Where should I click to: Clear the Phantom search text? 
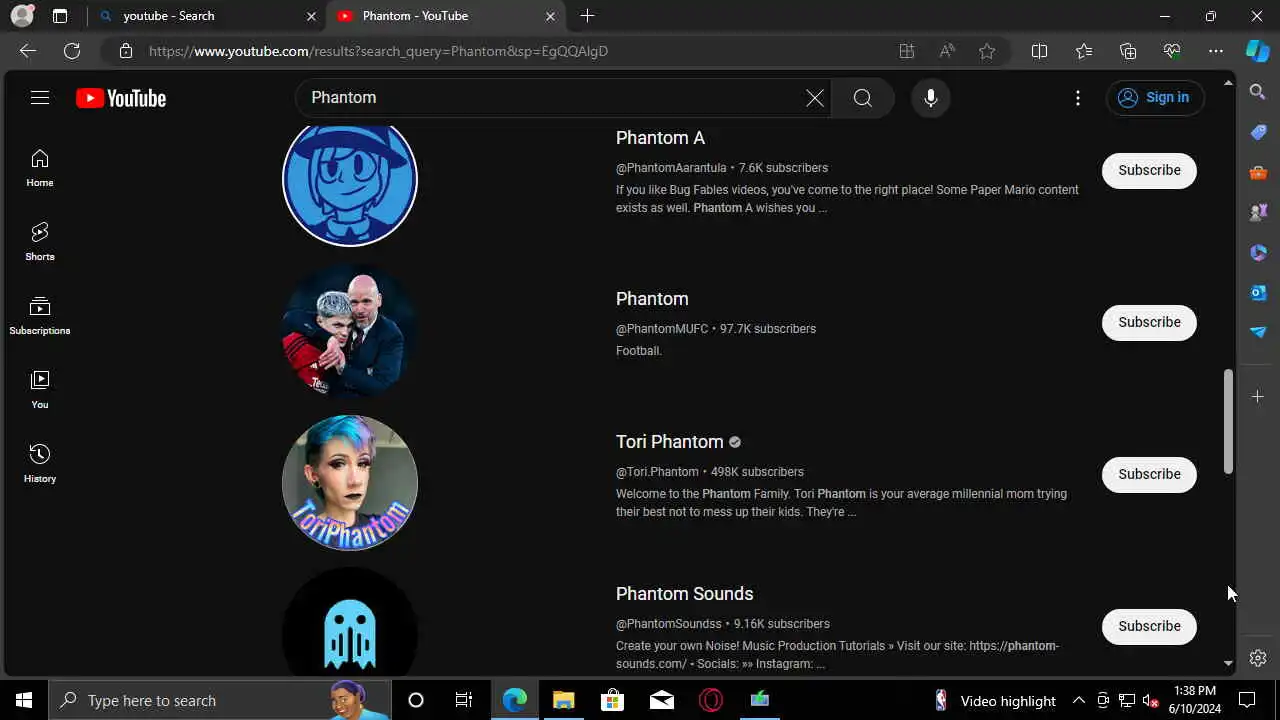815,97
